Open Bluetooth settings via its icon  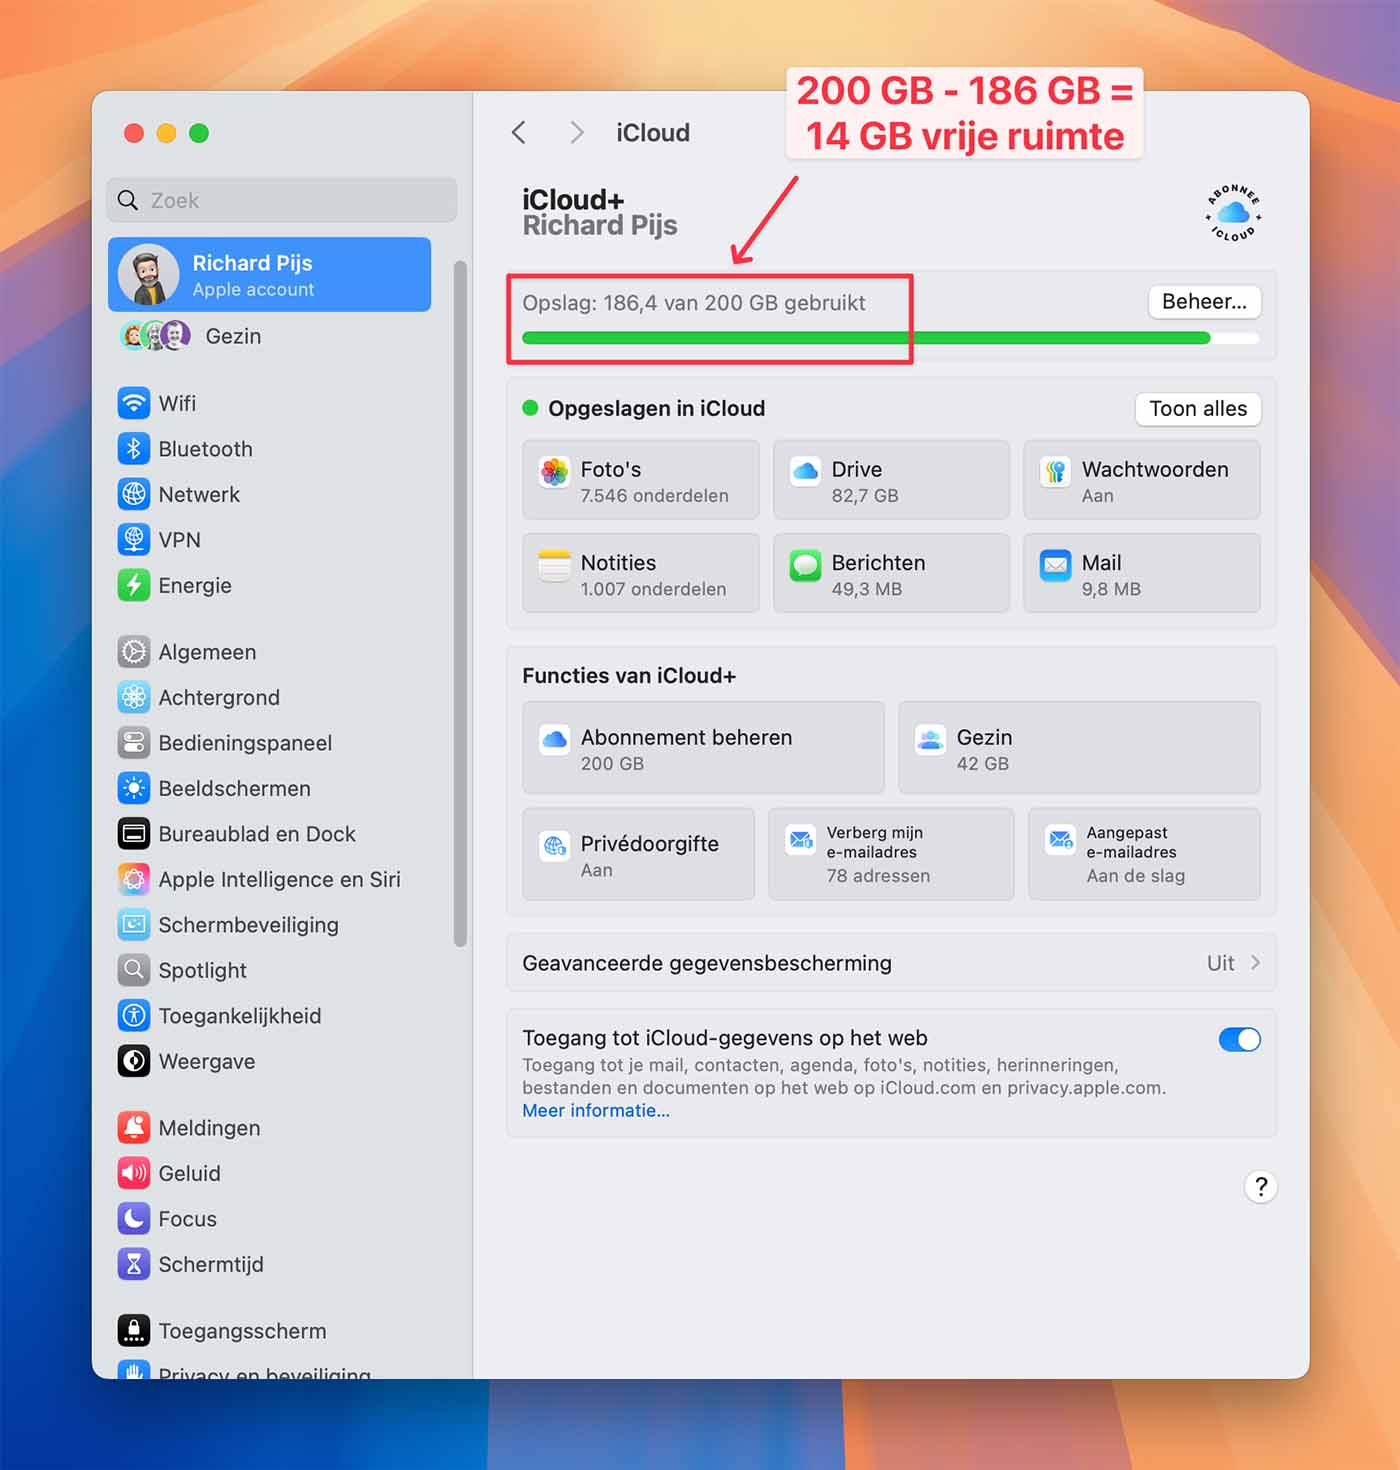(x=134, y=448)
